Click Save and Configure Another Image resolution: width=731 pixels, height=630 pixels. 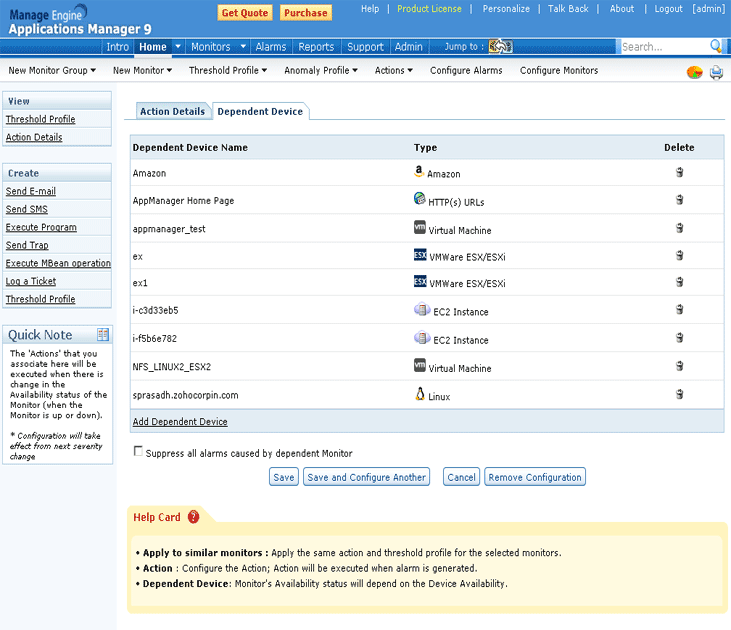[x=366, y=477]
